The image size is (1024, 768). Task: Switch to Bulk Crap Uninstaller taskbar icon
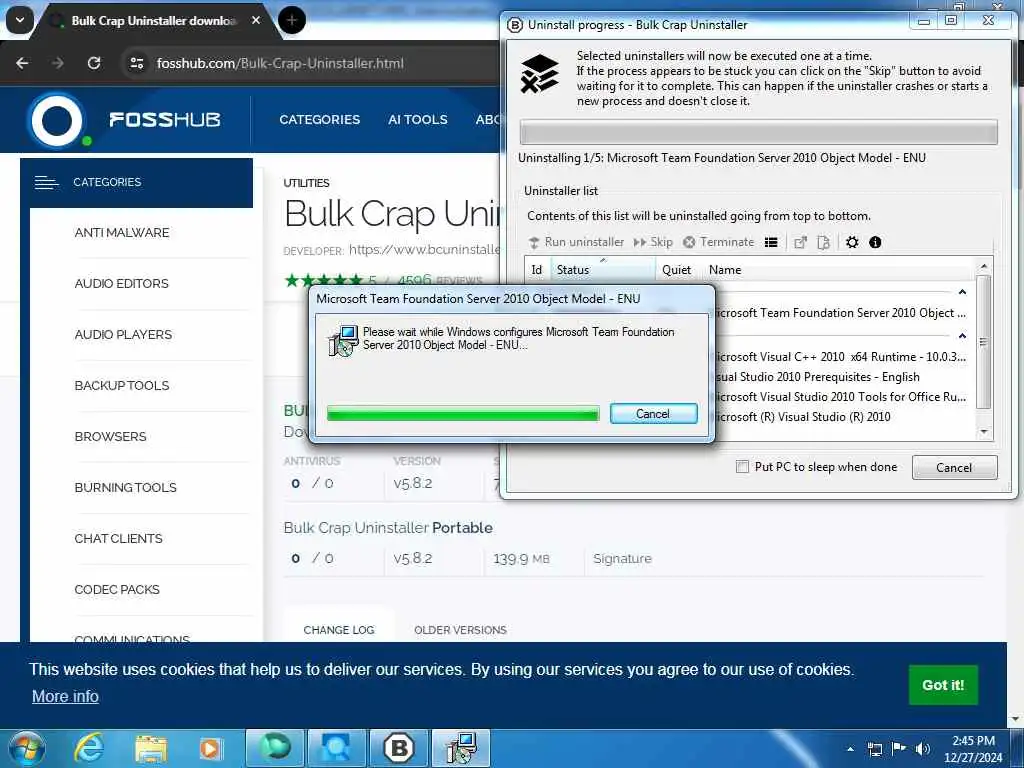point(398,748)
